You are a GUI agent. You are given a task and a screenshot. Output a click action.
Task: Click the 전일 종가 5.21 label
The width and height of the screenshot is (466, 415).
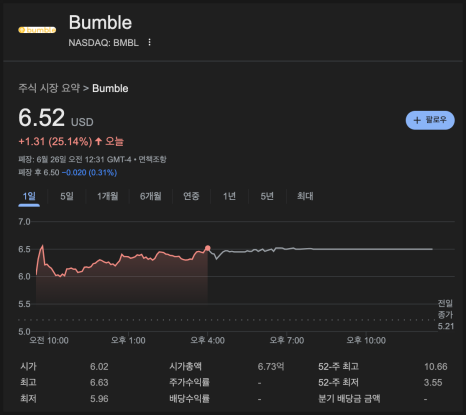point(446,315)
